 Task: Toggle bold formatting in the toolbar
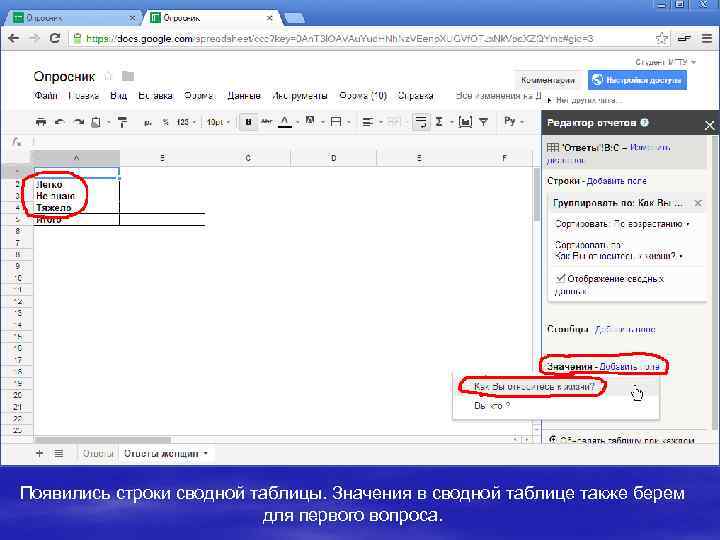coord(248,122)
